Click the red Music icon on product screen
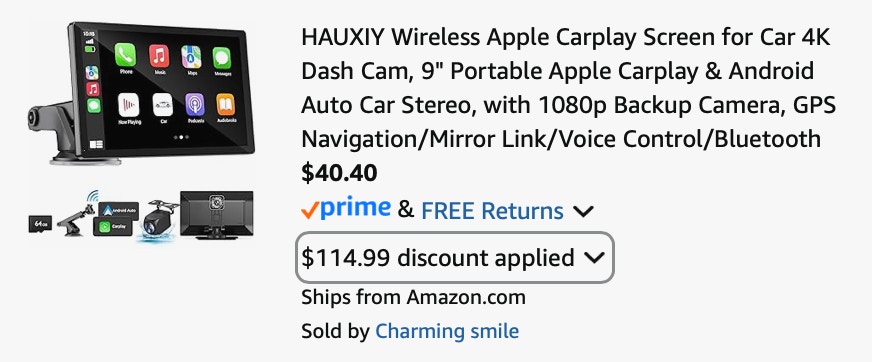This screenshot has height=362, width=872. [x=159, y=56]
